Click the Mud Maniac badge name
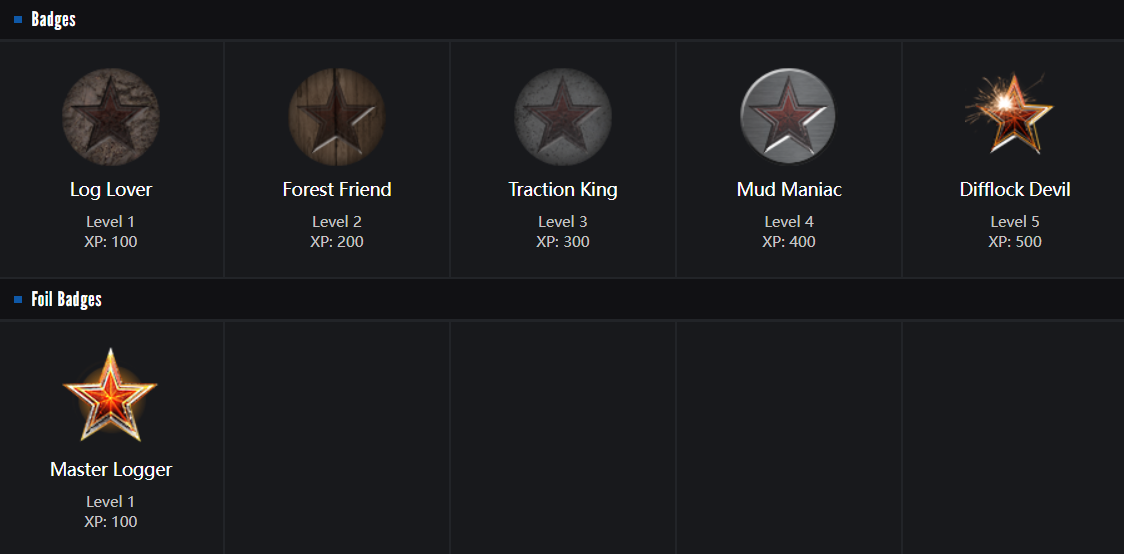1124x554 pixels. 789,189
